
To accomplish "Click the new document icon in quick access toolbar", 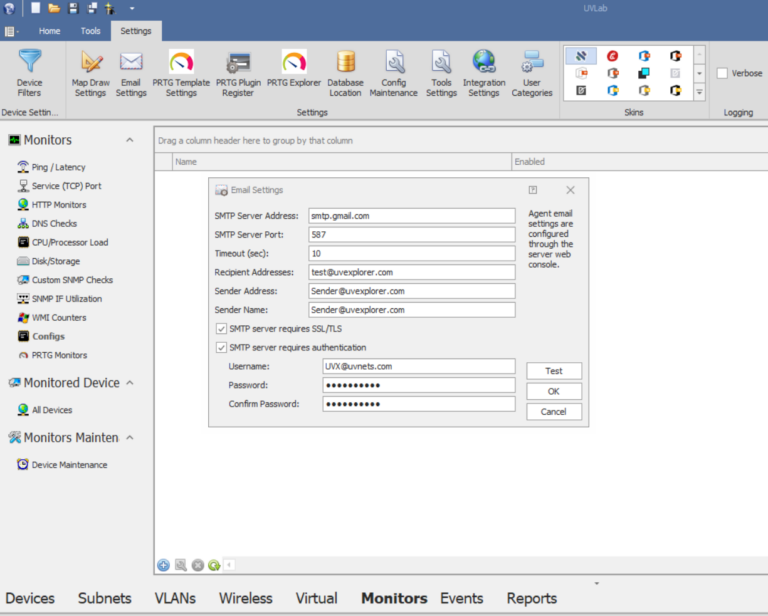I will 35,8.
